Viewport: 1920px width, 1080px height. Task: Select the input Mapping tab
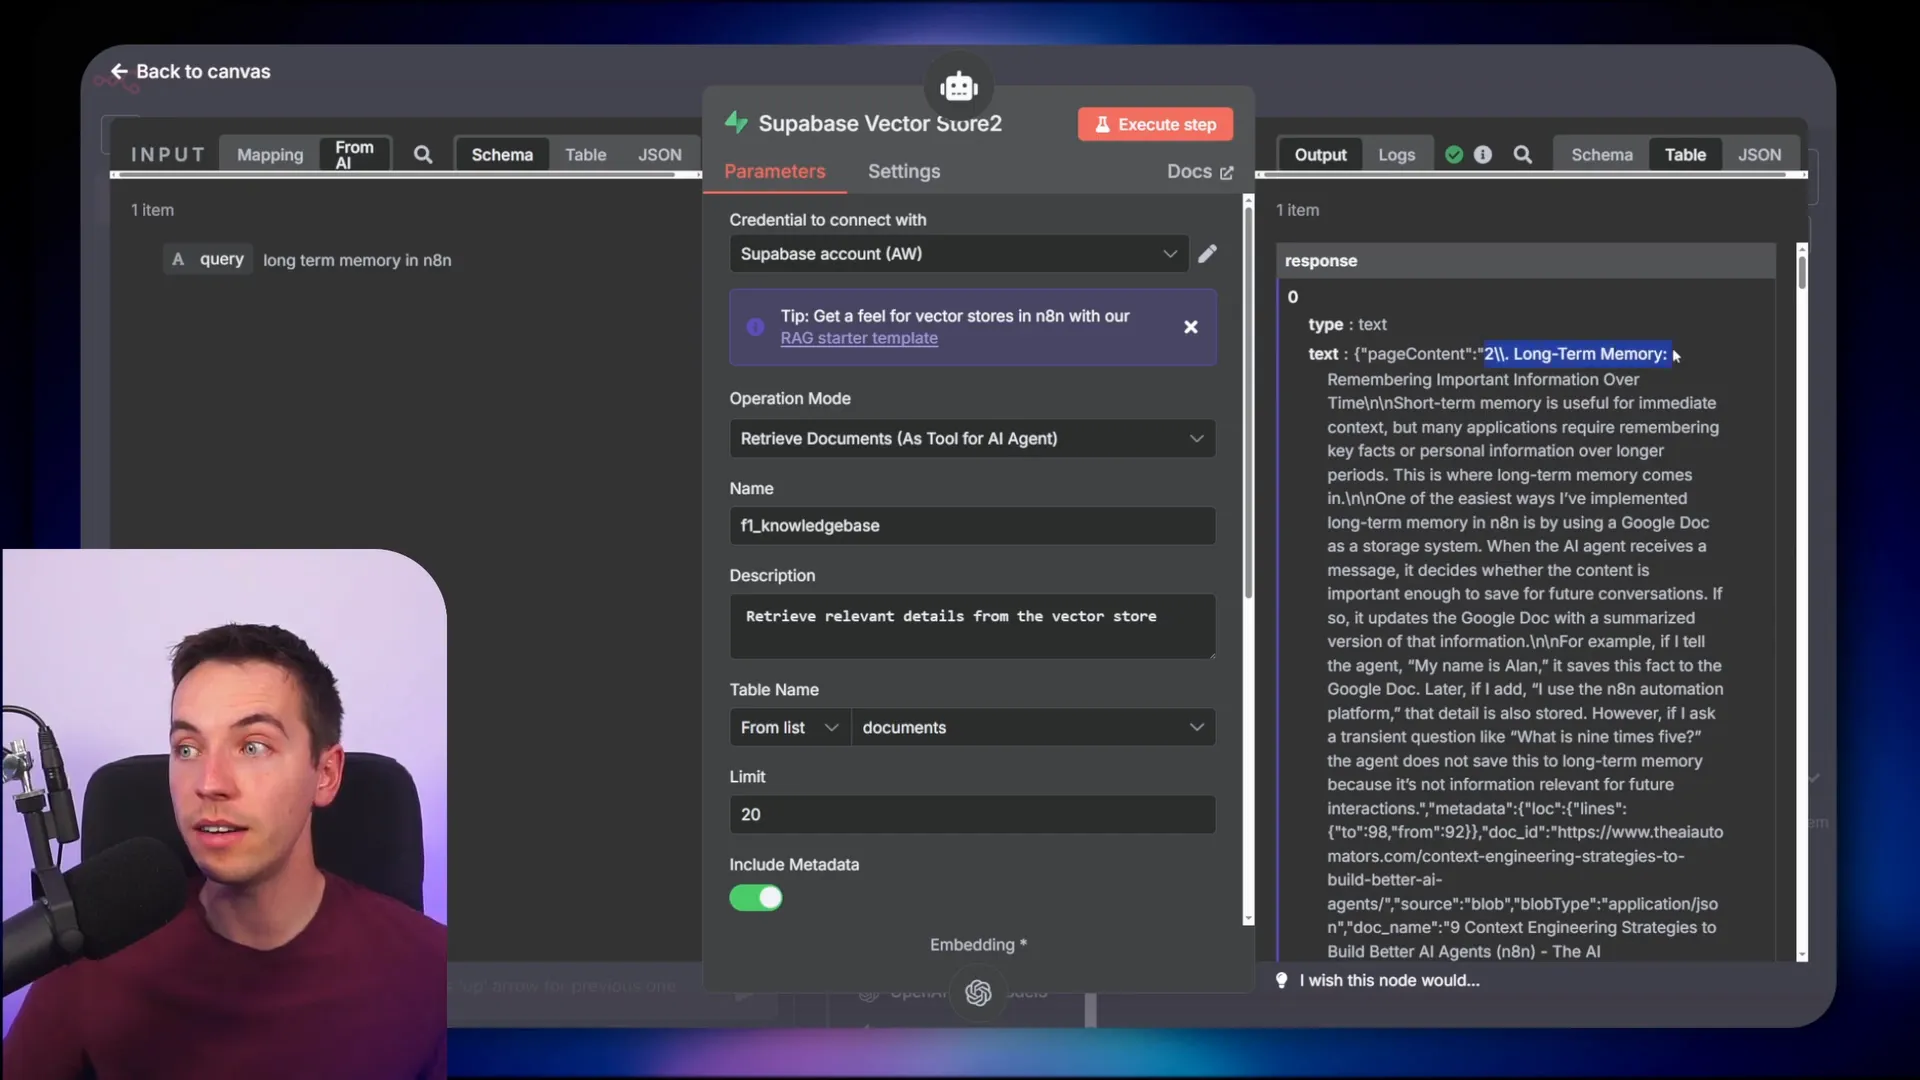click(x=270, y=154)
